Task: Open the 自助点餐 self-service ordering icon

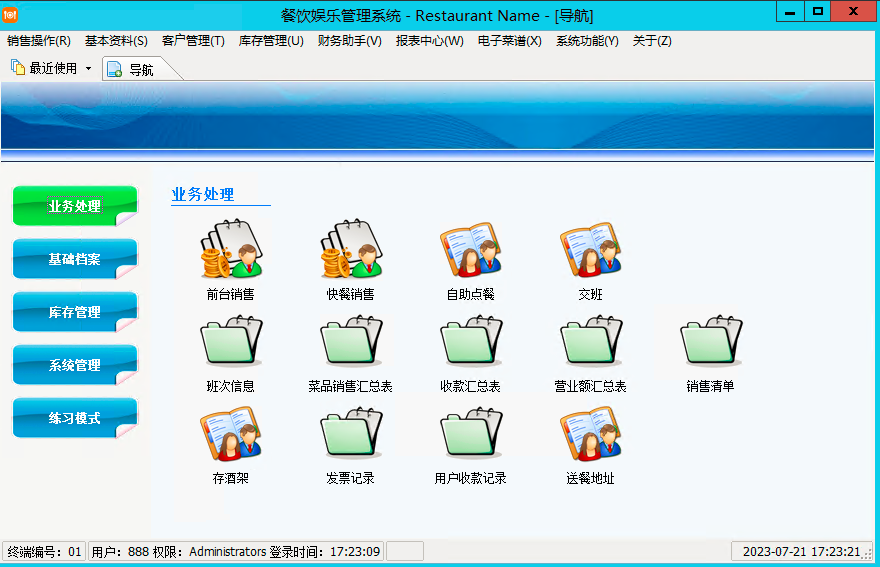Action: click(x=470, y=250)
